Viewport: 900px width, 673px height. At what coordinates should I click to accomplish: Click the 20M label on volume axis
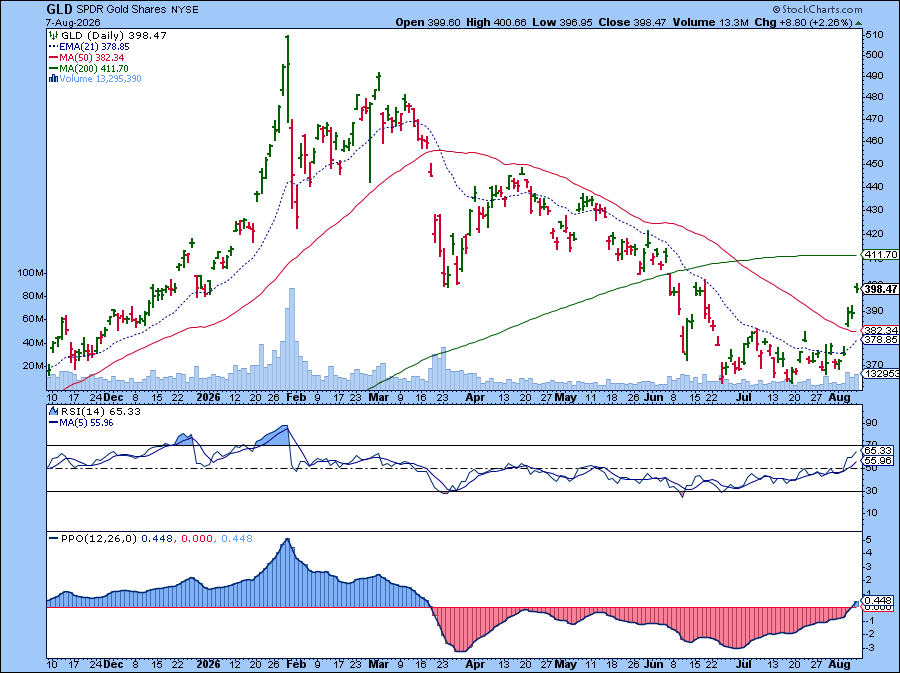coord(33,365)
